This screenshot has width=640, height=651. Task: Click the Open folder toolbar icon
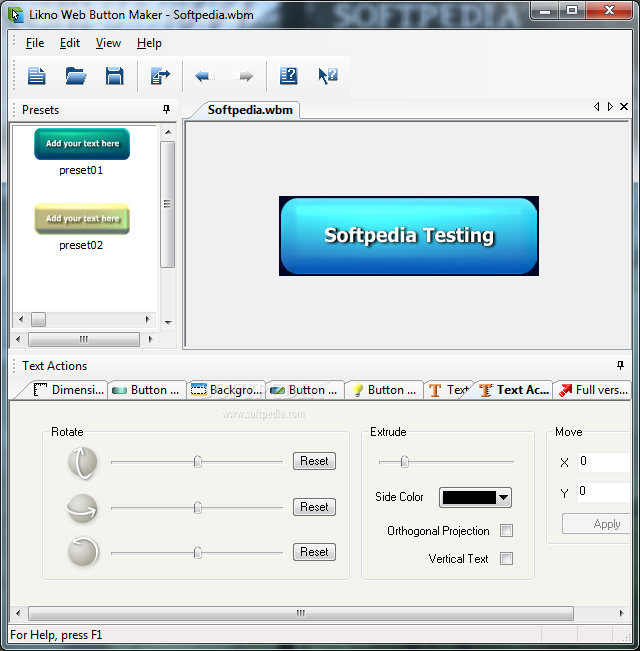(76, 76)
